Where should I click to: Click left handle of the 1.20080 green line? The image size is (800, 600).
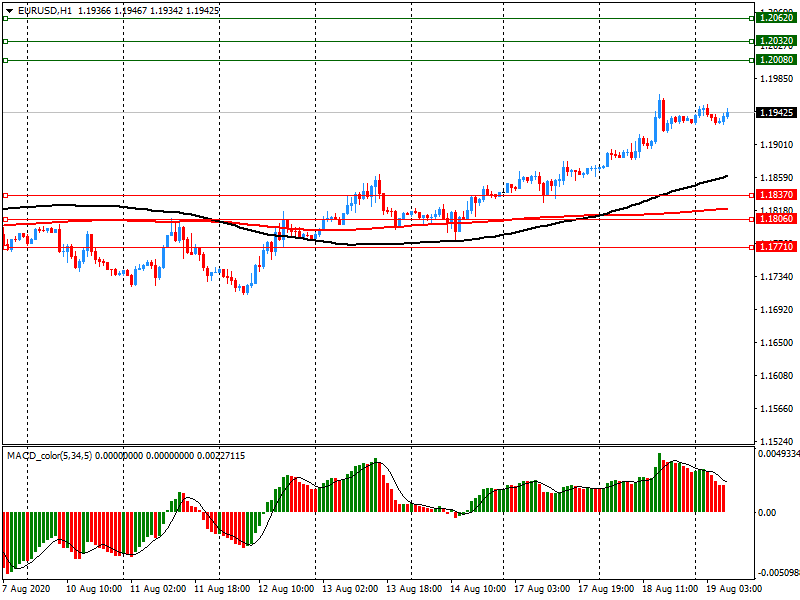(5, 60)
